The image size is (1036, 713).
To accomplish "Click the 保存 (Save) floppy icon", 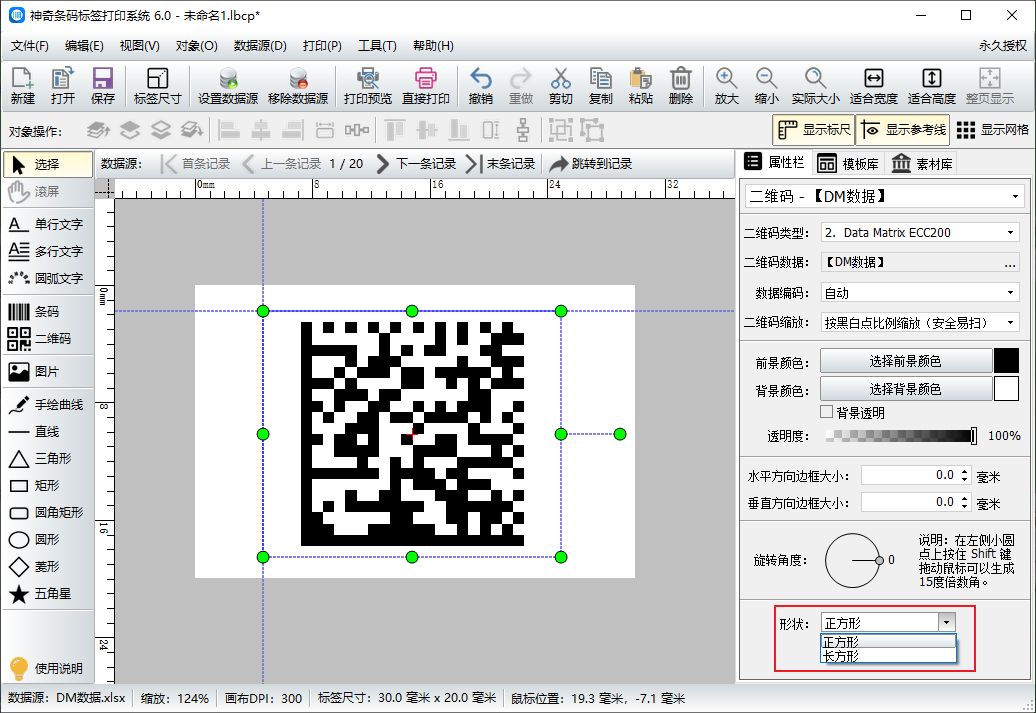I will pos(102,86).
